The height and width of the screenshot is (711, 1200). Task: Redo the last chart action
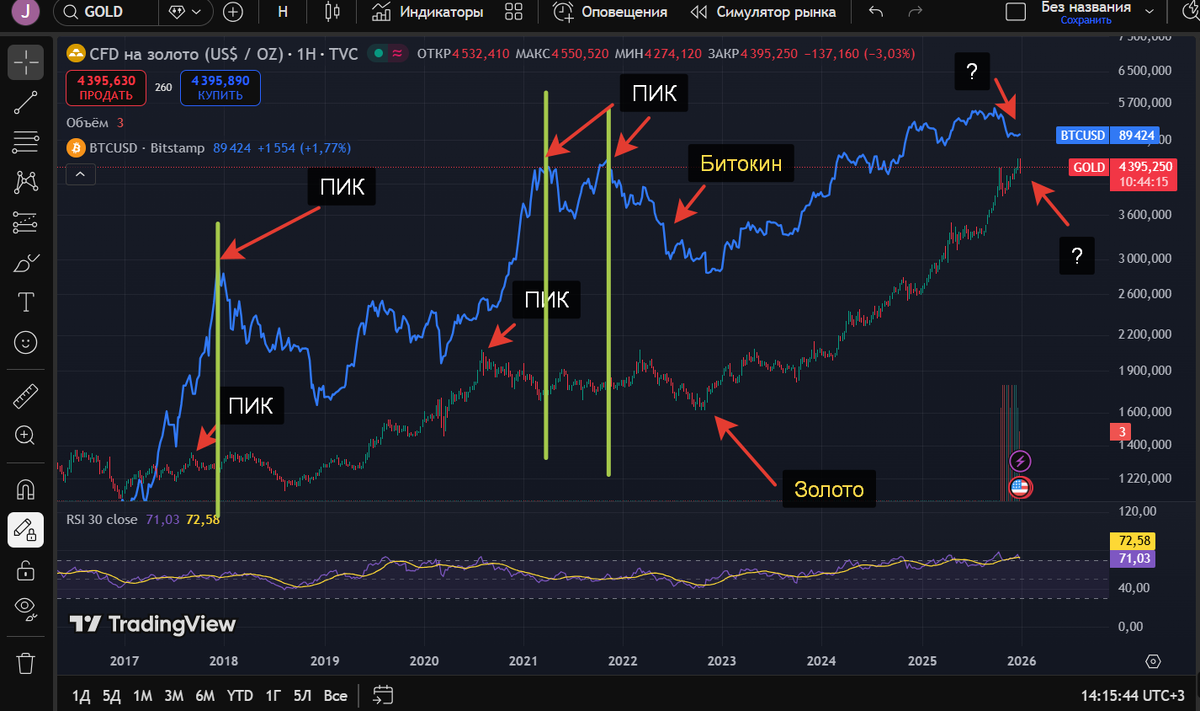click(914, 12)
